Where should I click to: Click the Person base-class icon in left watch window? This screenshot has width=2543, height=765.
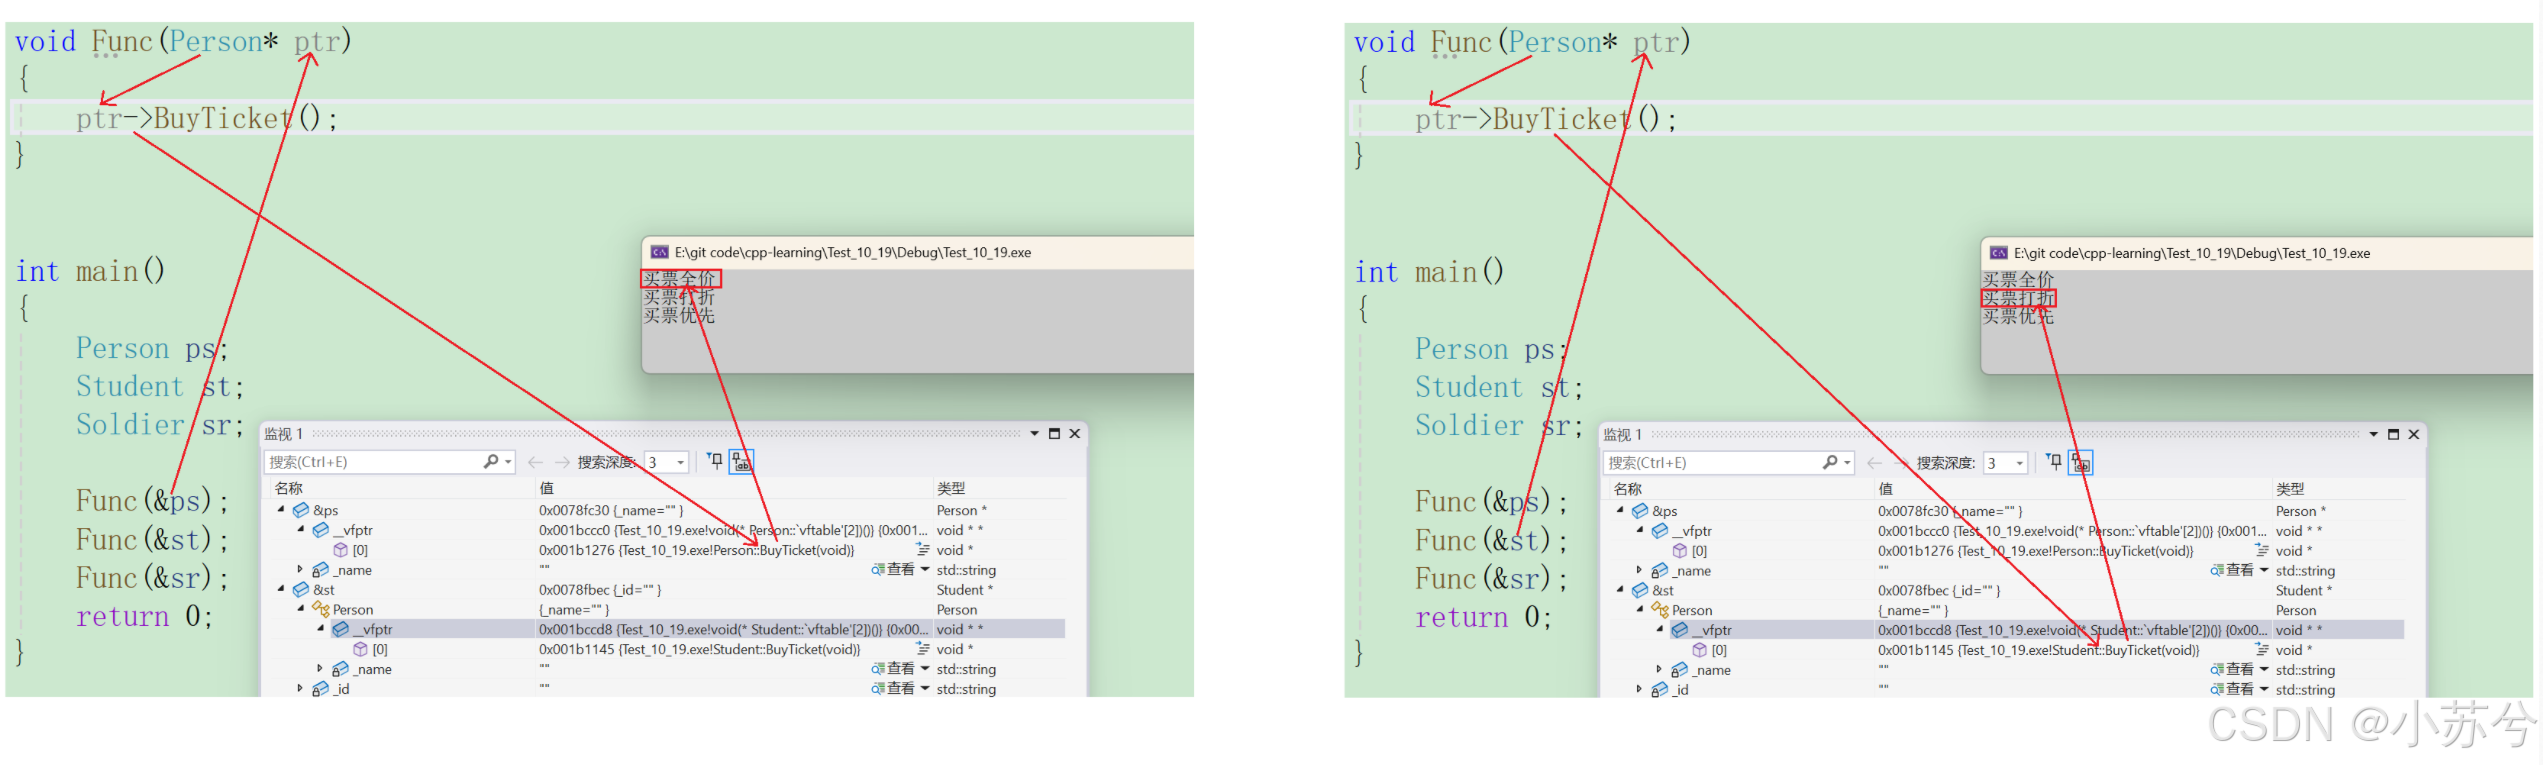coord(321,609)
